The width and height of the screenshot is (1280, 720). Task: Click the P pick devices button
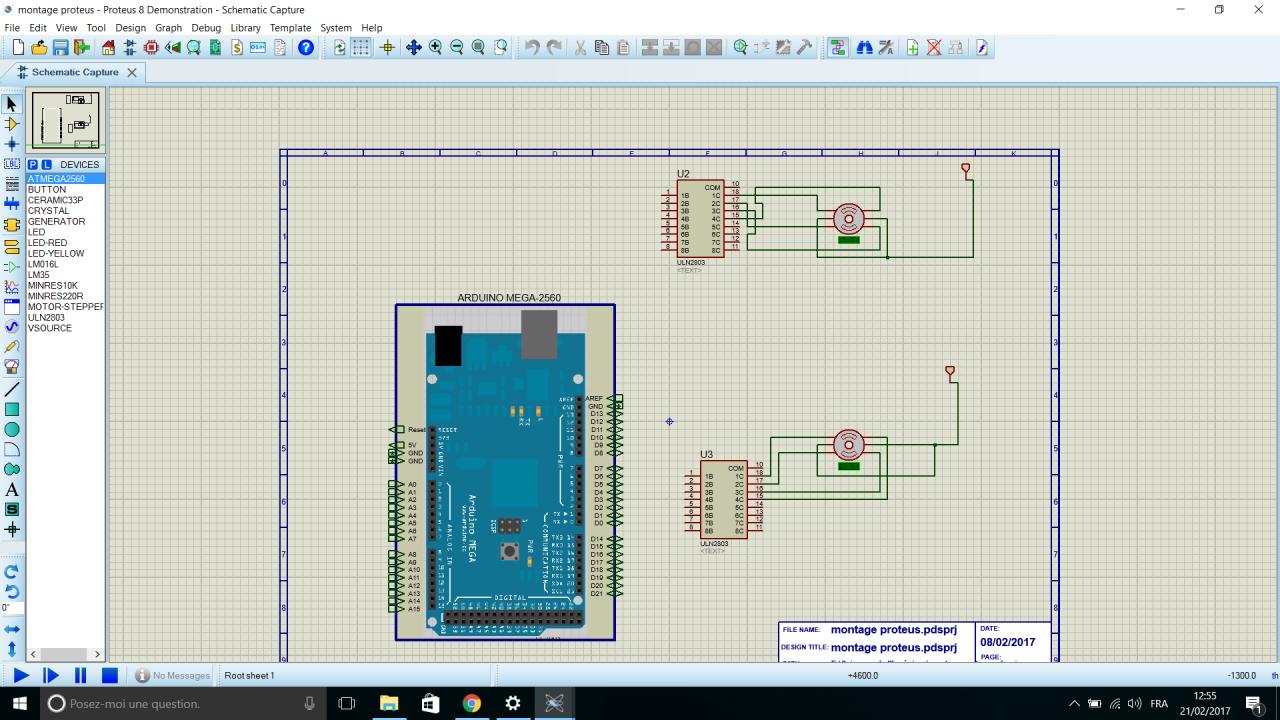pyautogui.click(x=33, y=164)
